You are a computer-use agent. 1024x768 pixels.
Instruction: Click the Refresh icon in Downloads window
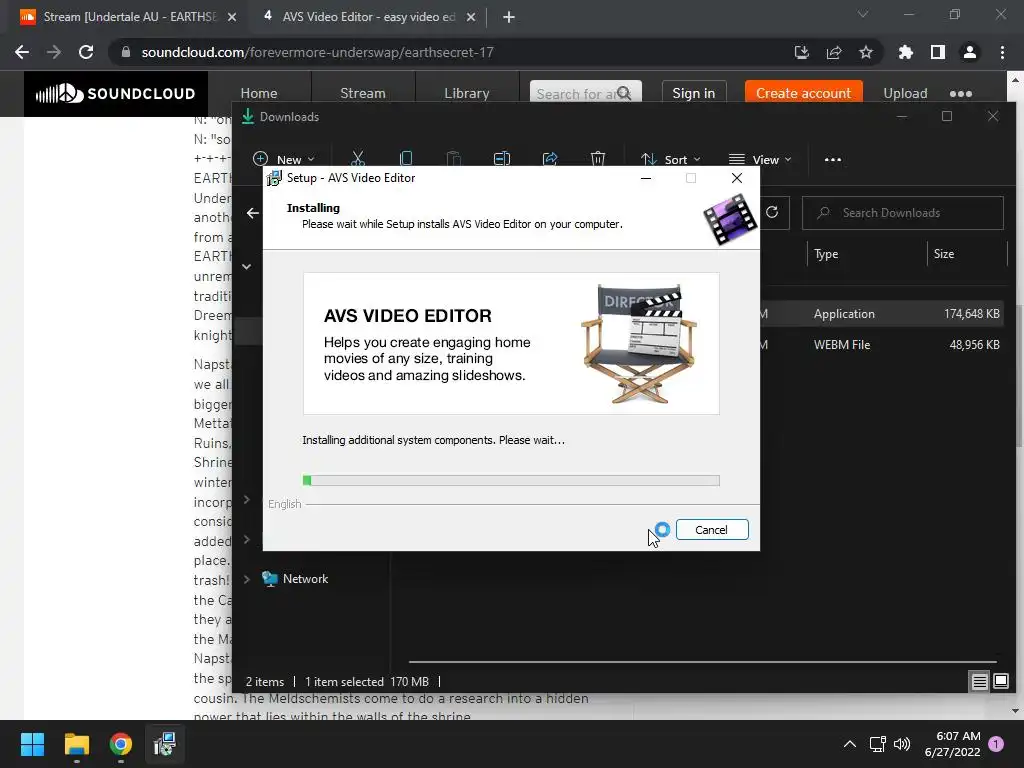772,212
